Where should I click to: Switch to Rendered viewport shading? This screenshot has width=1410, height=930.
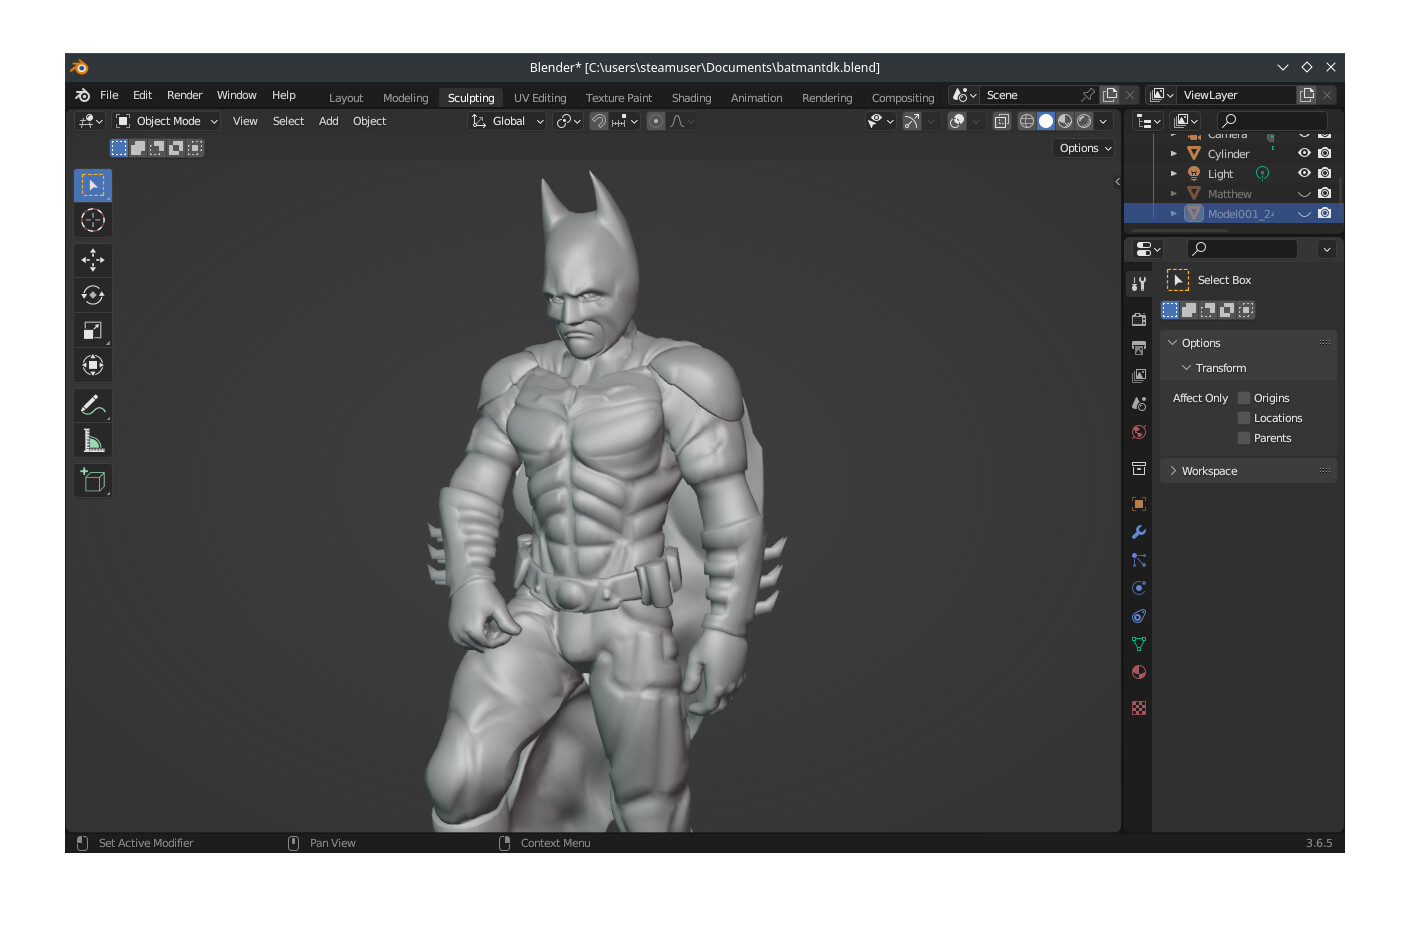(1084, 121)
